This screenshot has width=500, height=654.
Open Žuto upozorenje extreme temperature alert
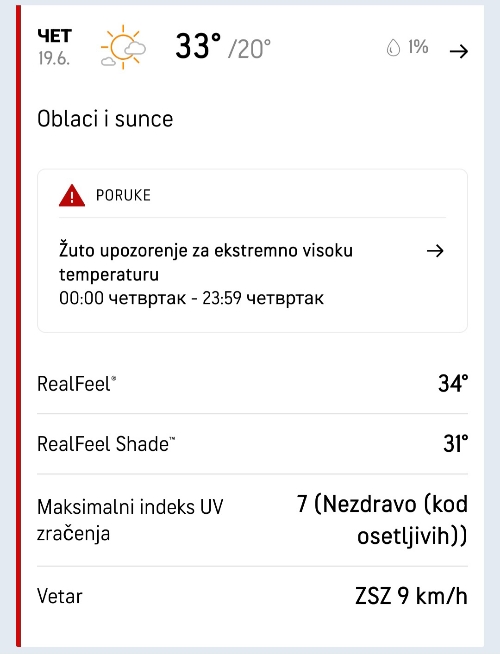point(206,262)
